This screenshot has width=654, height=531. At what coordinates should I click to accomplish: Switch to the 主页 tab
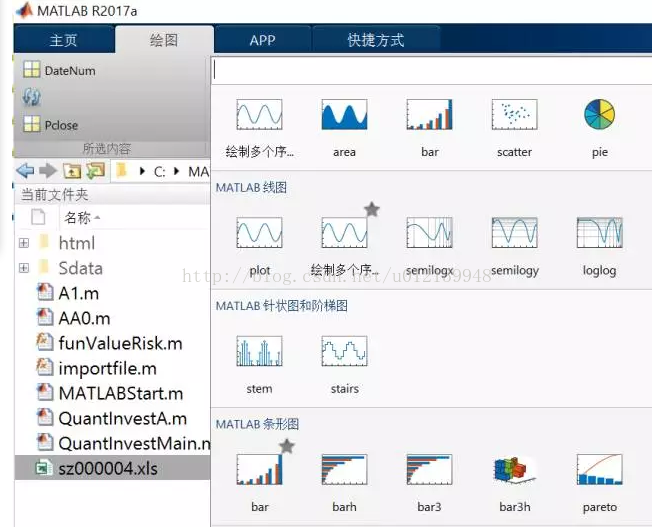tap(63, 41)
